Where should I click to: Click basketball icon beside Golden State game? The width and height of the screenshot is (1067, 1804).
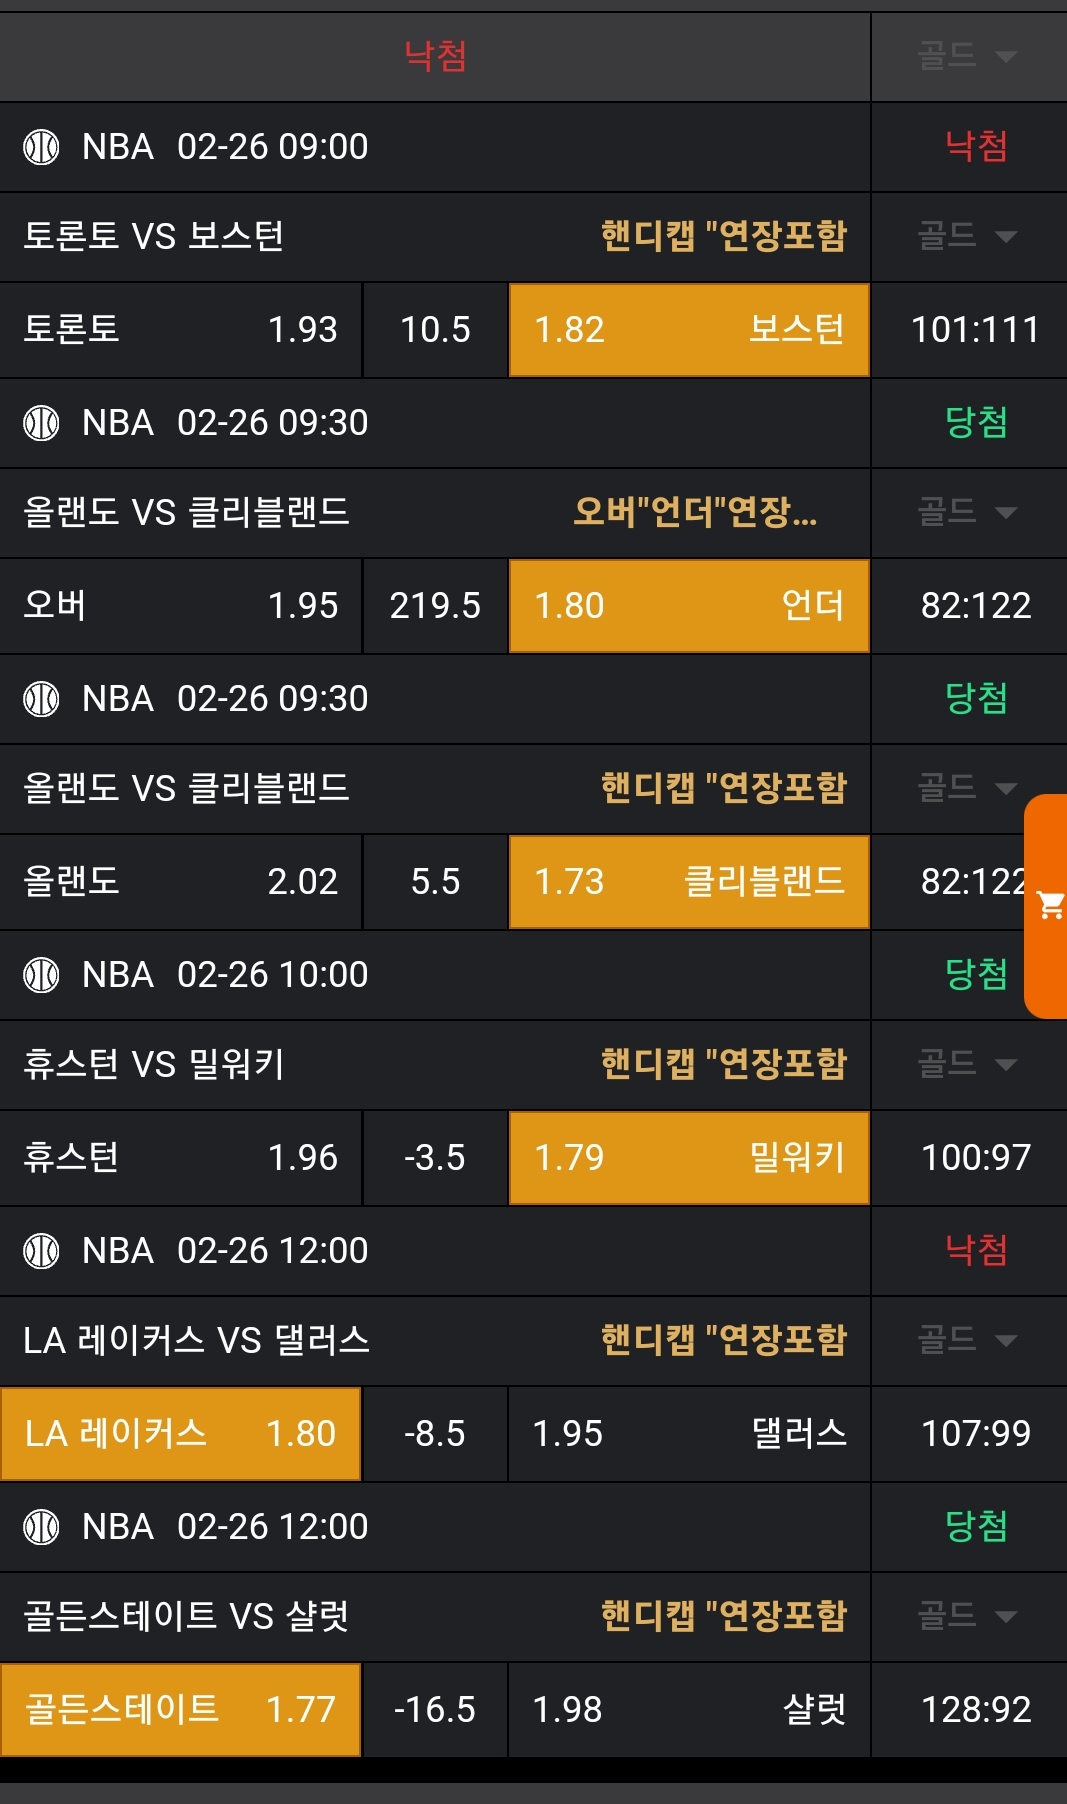pyautogui.click(x=41, y=1527)
